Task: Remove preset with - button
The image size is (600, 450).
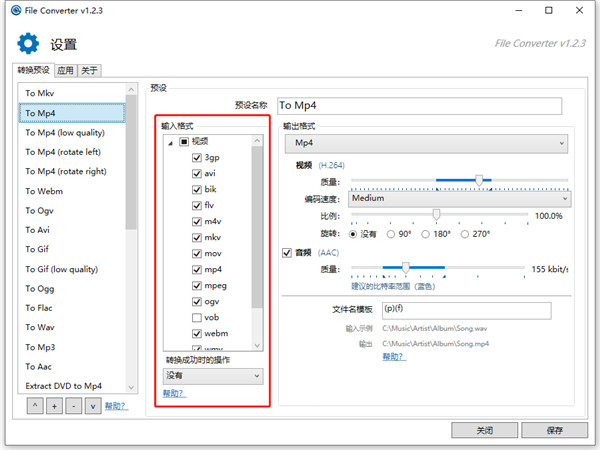Action: tap(73, 406)
